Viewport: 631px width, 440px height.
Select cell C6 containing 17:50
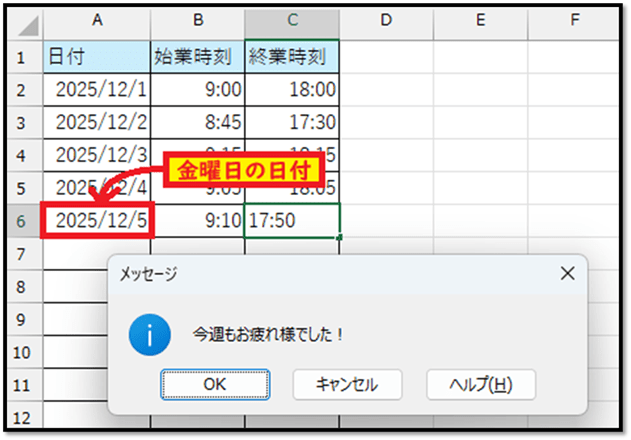[292, 220]
